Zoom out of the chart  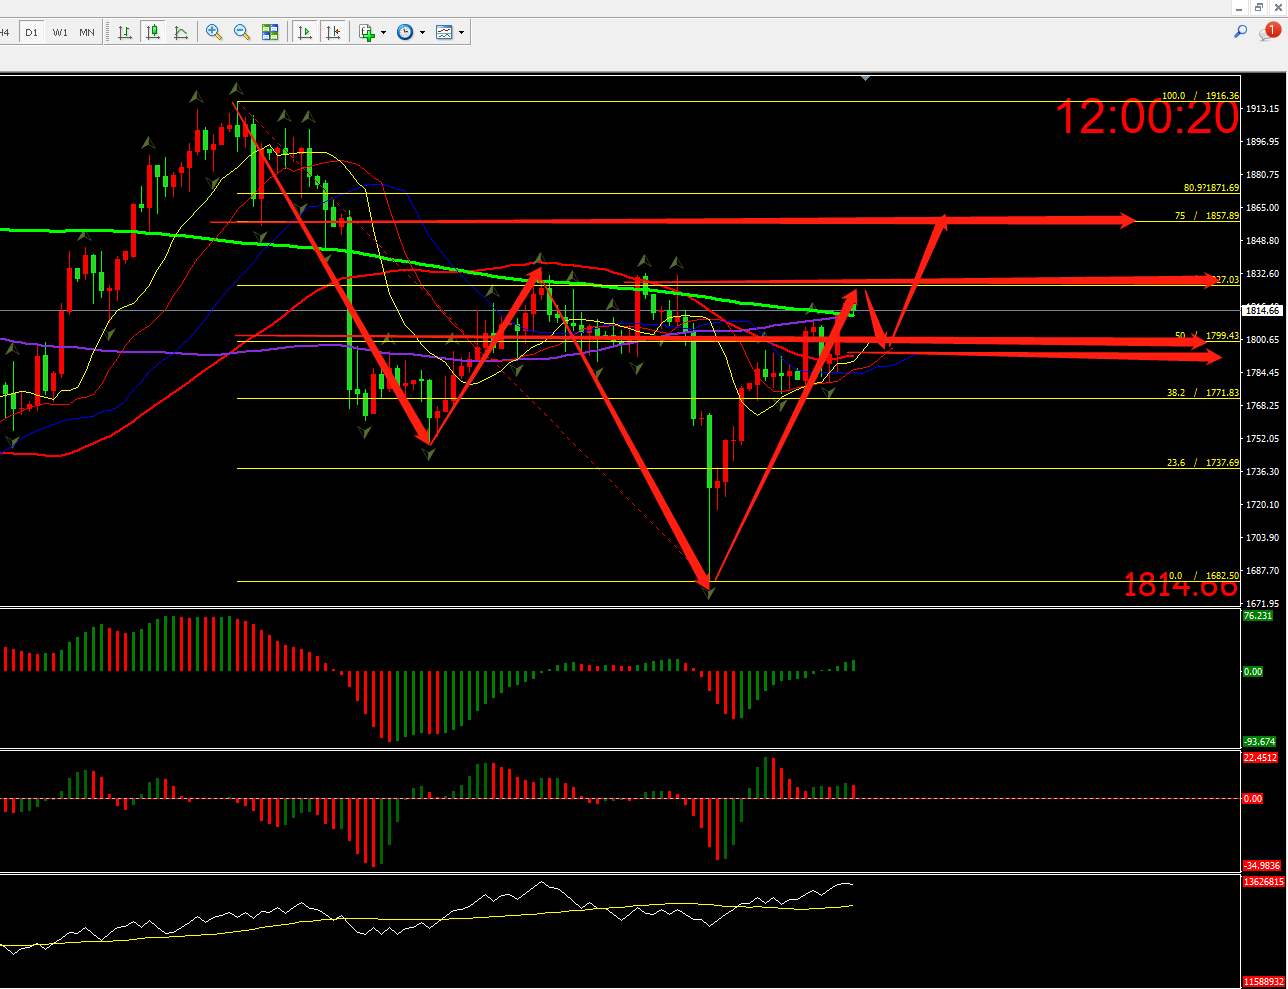(242, 32)
